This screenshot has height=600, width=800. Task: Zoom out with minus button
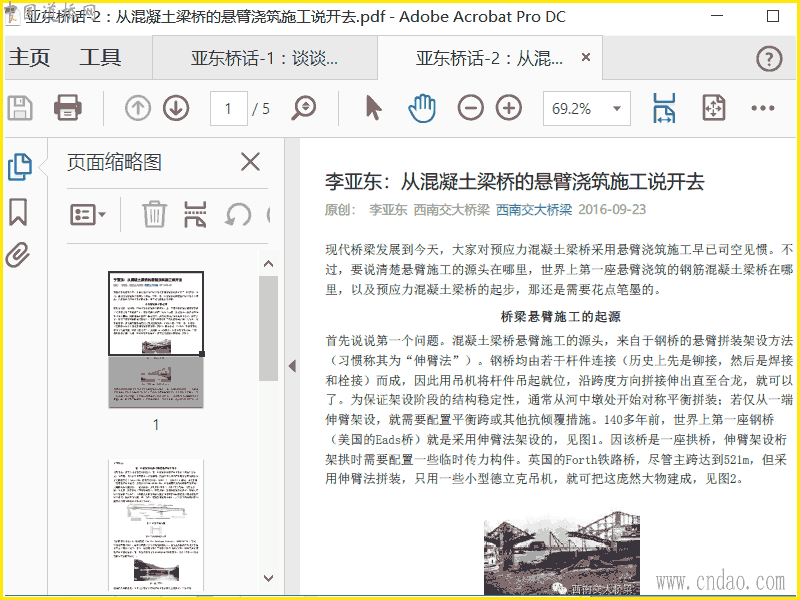(470, 108)
